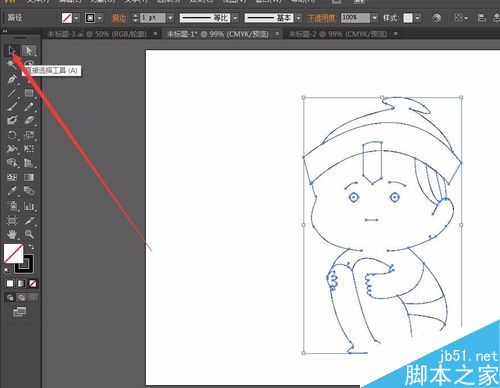This screenshot has height=388, width=500.
Task: Open the brush definition dropdown
Action: 299,18
